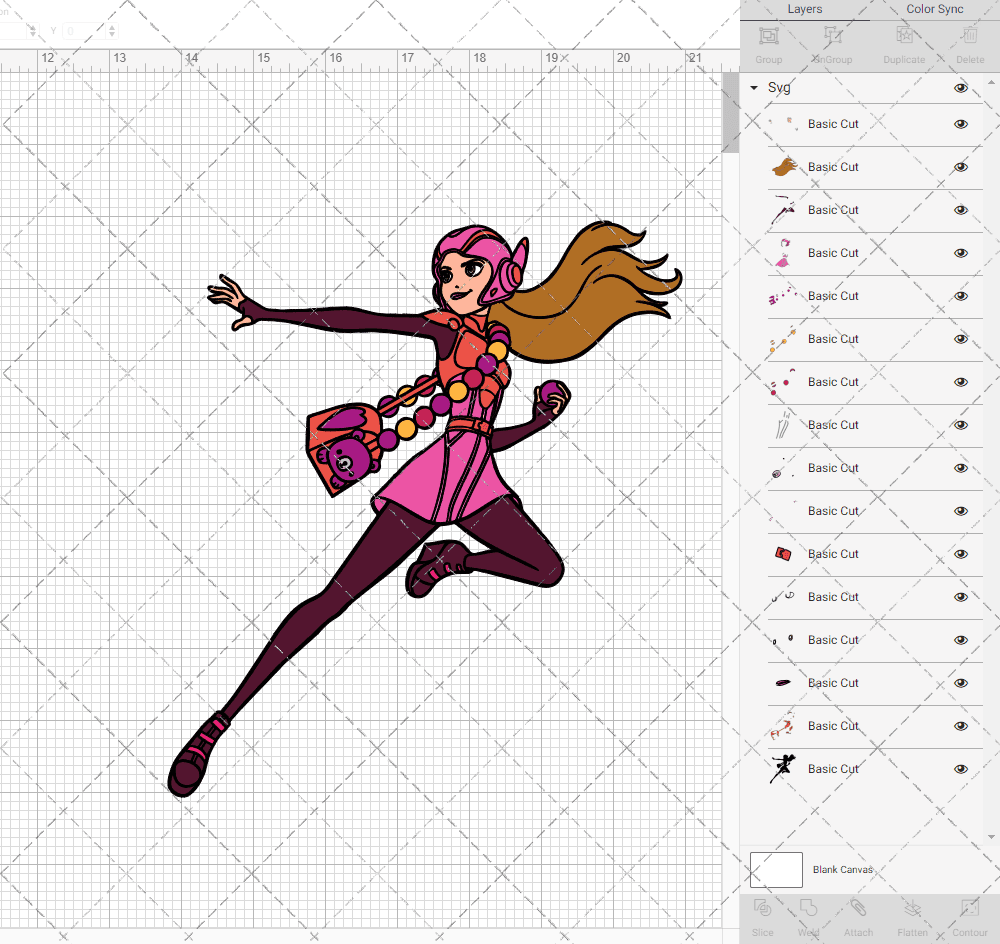This screenshot has height=944, width=1000.
Task: Select the red bag layer thumbnail
Action: coord(783,554)
